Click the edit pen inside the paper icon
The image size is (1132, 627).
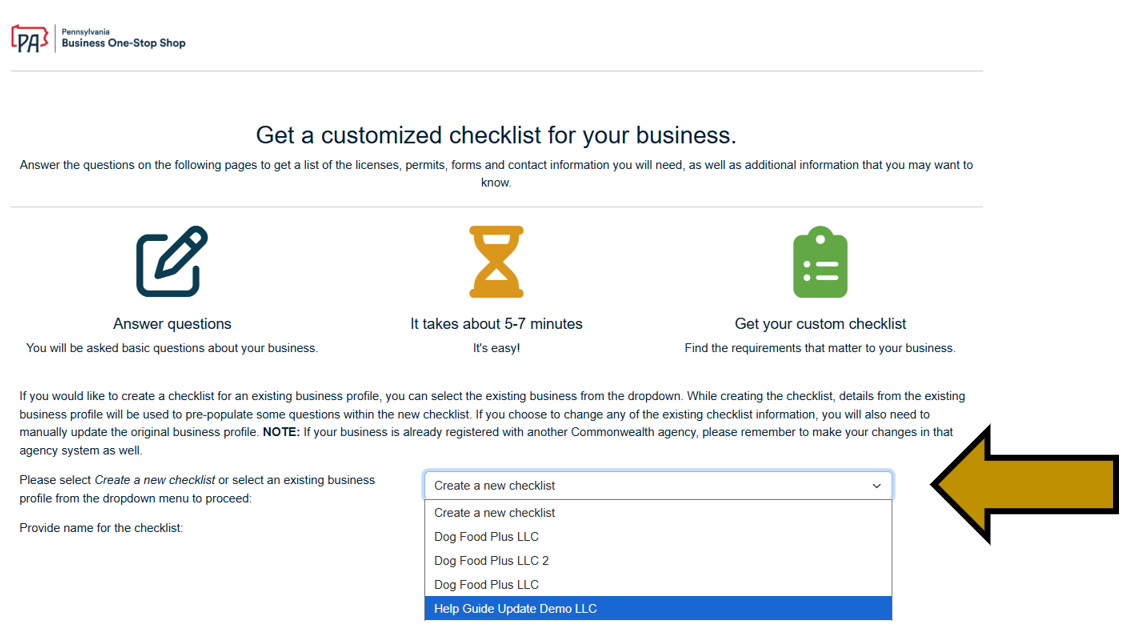point(180,250)
